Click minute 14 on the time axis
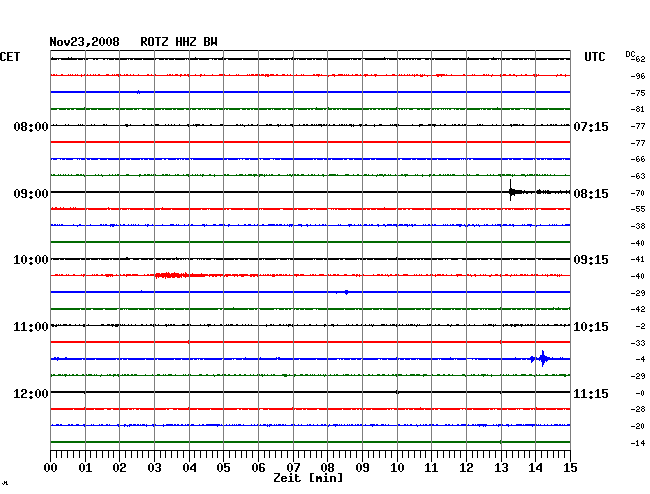 (536, 468)
